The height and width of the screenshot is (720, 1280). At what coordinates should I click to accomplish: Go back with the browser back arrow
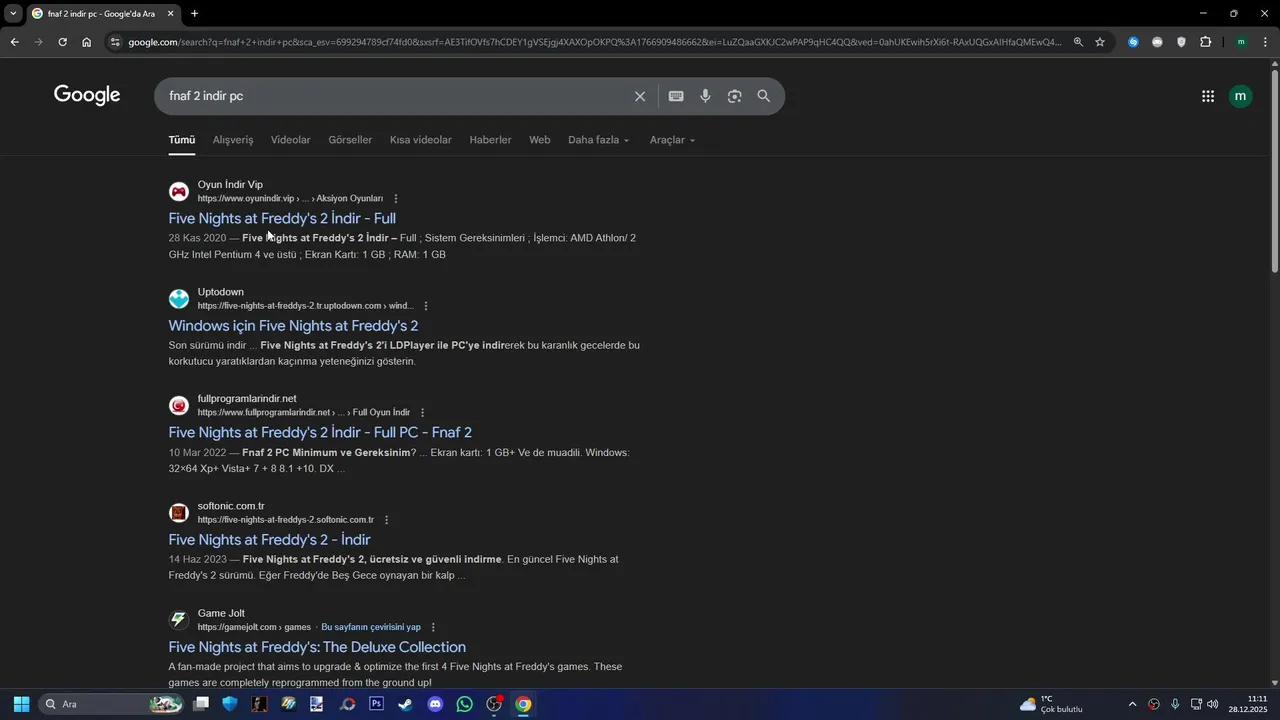click(14, 42)
